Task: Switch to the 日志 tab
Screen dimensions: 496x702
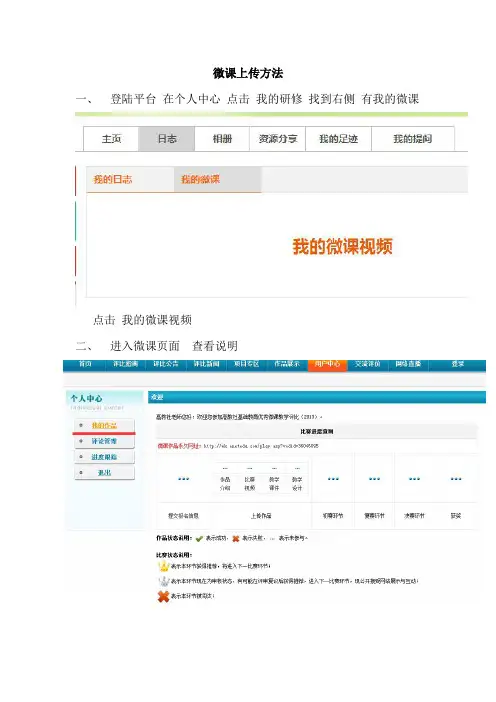Action: tap(167, 139)
